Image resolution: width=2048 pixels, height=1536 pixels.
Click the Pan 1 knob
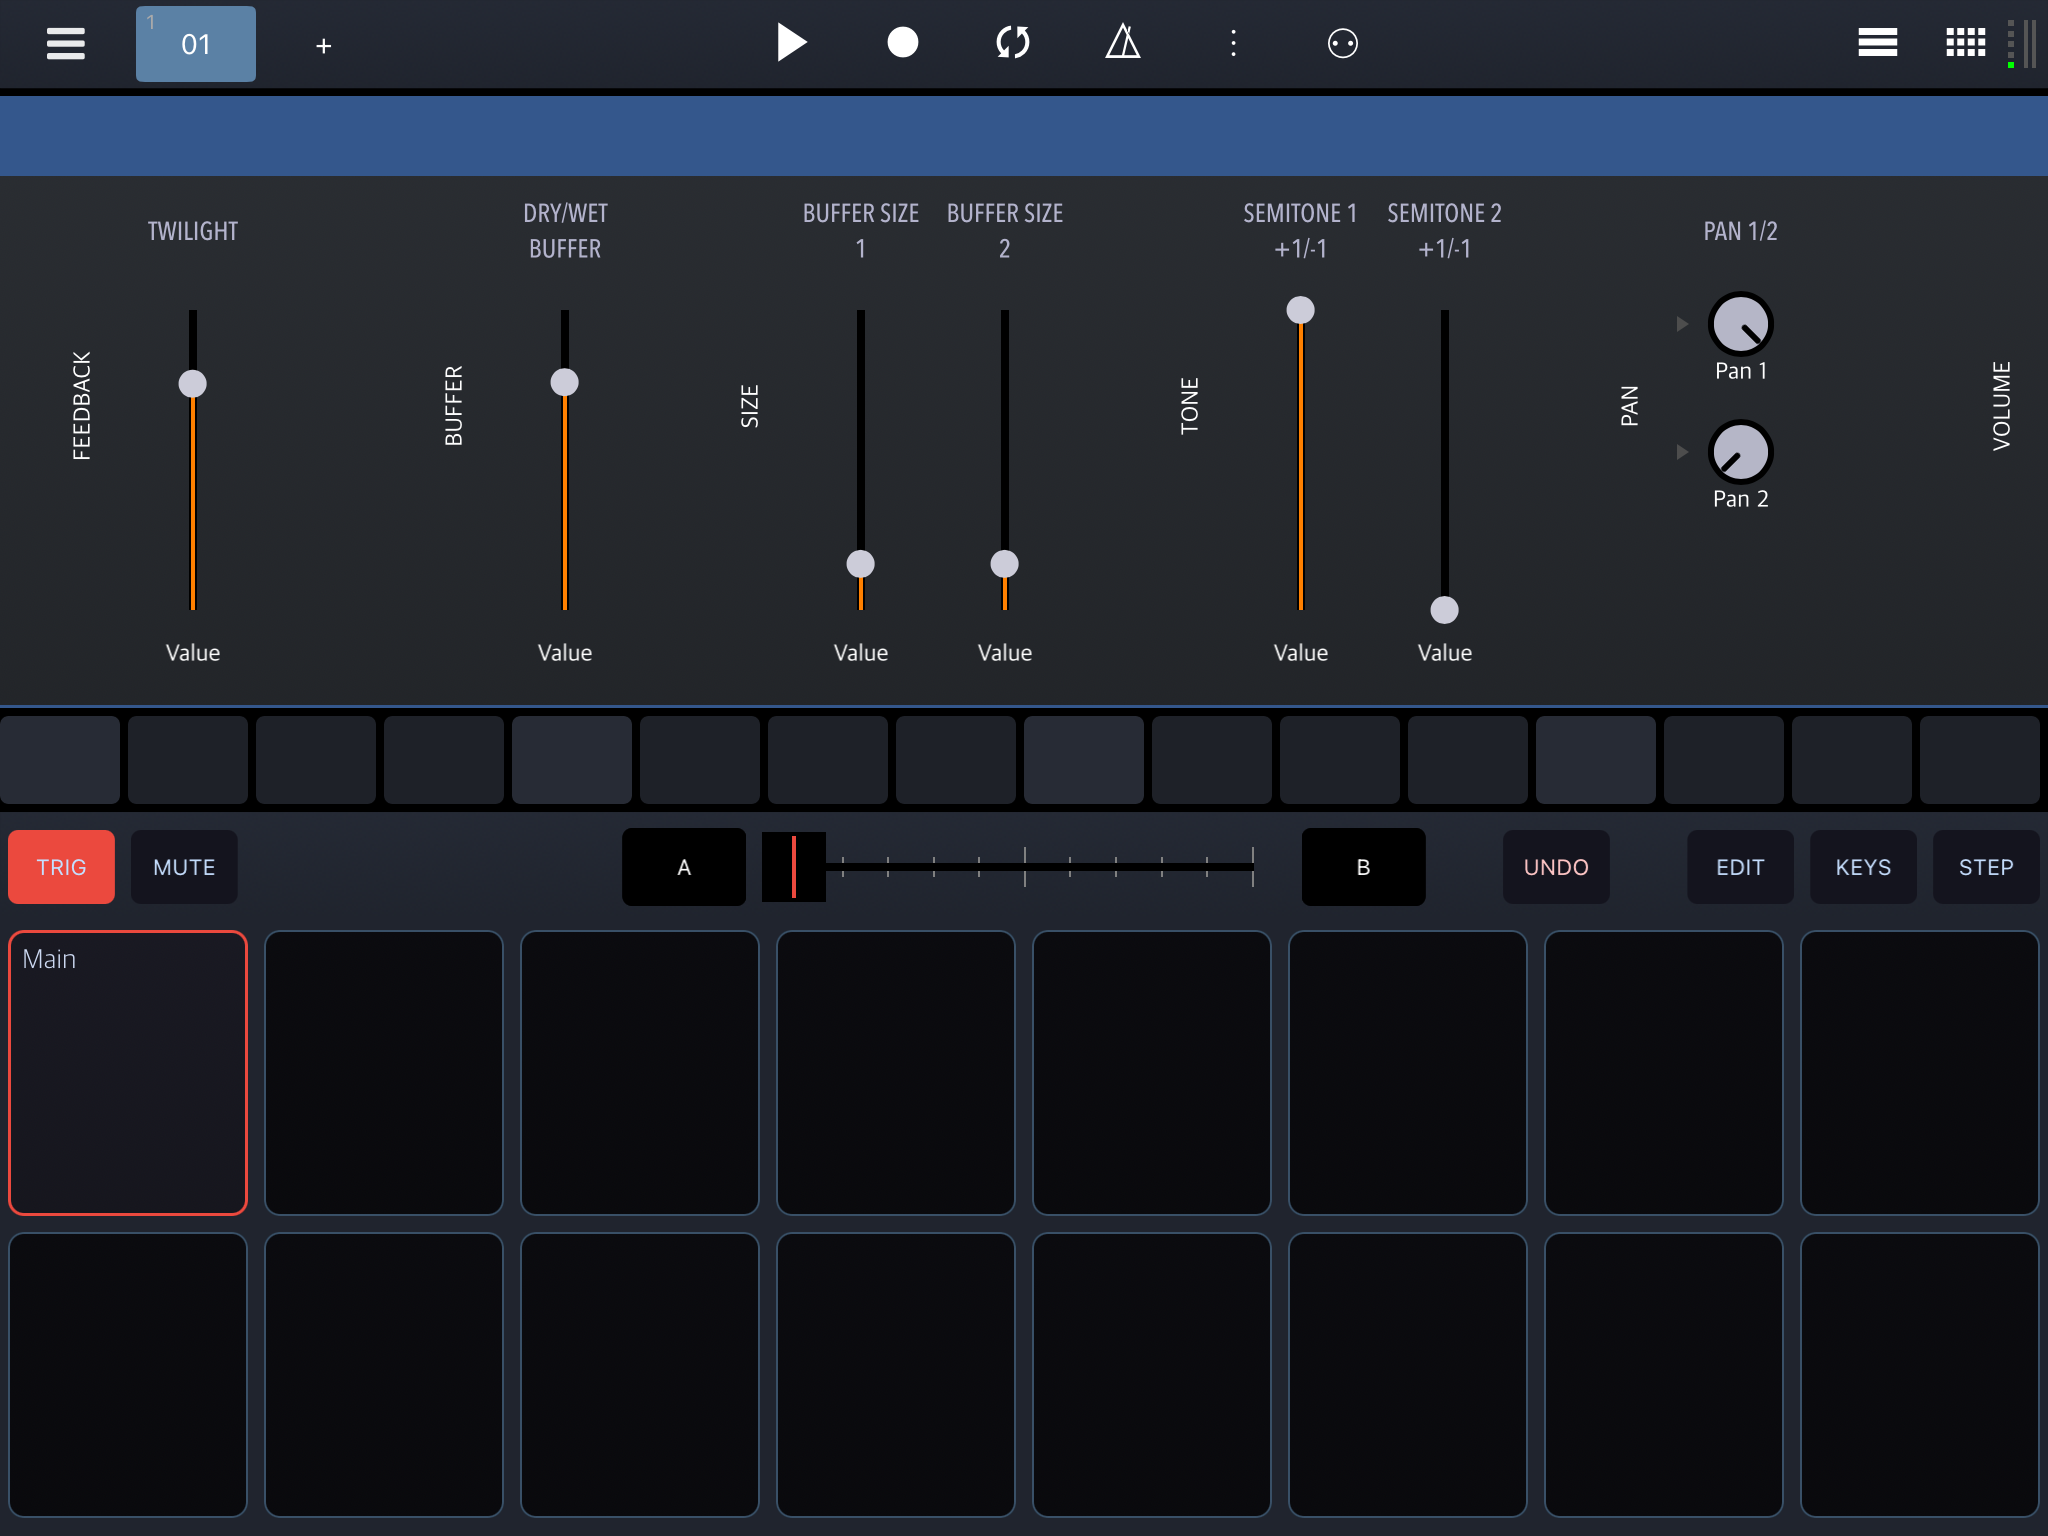(x=1741, y=324)
